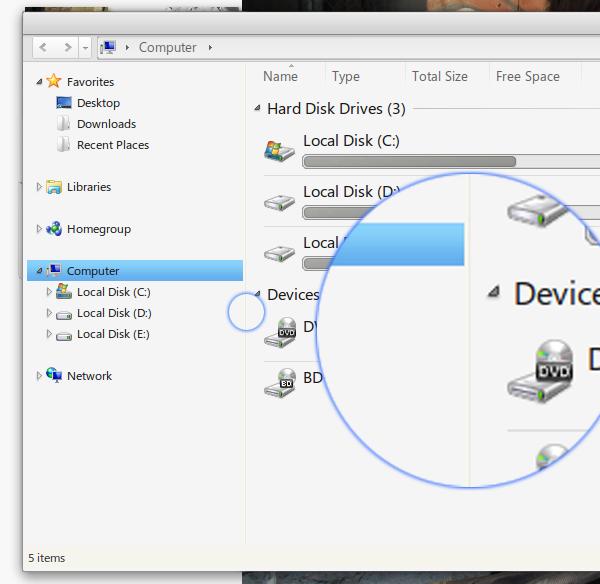Click Local Disk (C:) drive icon in sidebar

click(x=64, y=291)
